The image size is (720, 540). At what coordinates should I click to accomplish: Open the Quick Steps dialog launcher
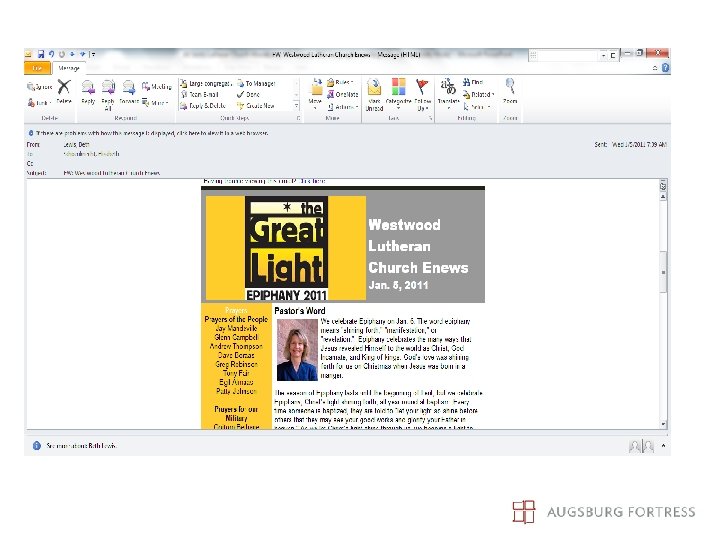[298, 118]
